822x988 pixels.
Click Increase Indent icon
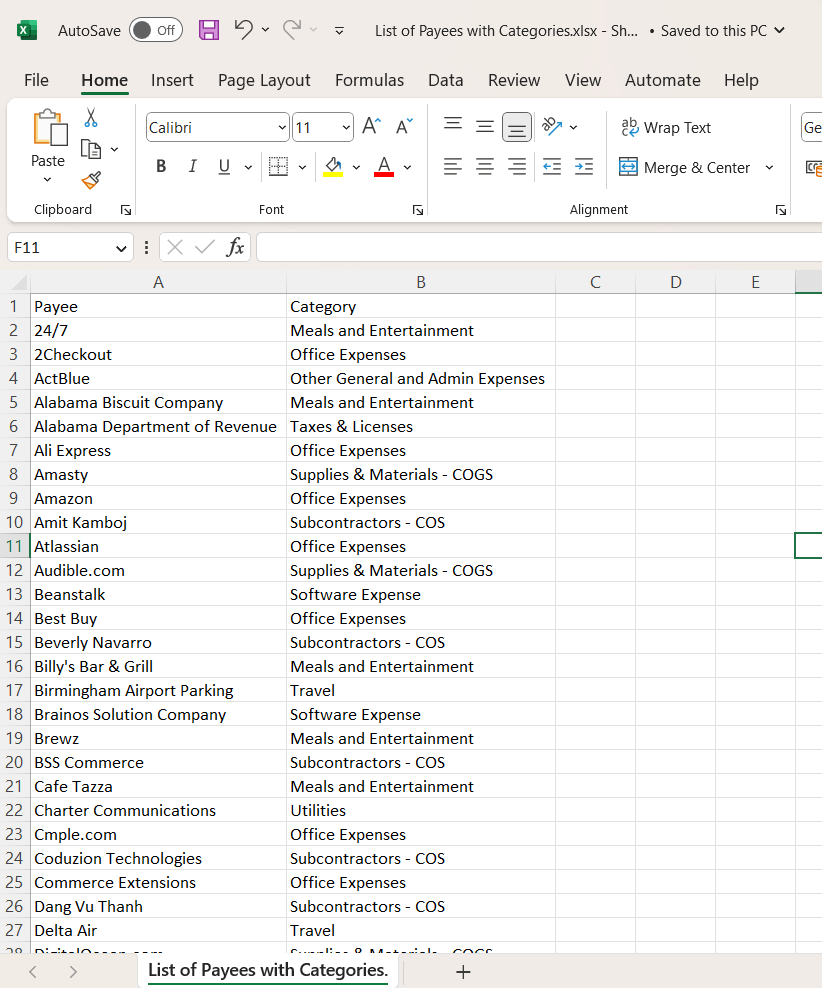[584, 167]
